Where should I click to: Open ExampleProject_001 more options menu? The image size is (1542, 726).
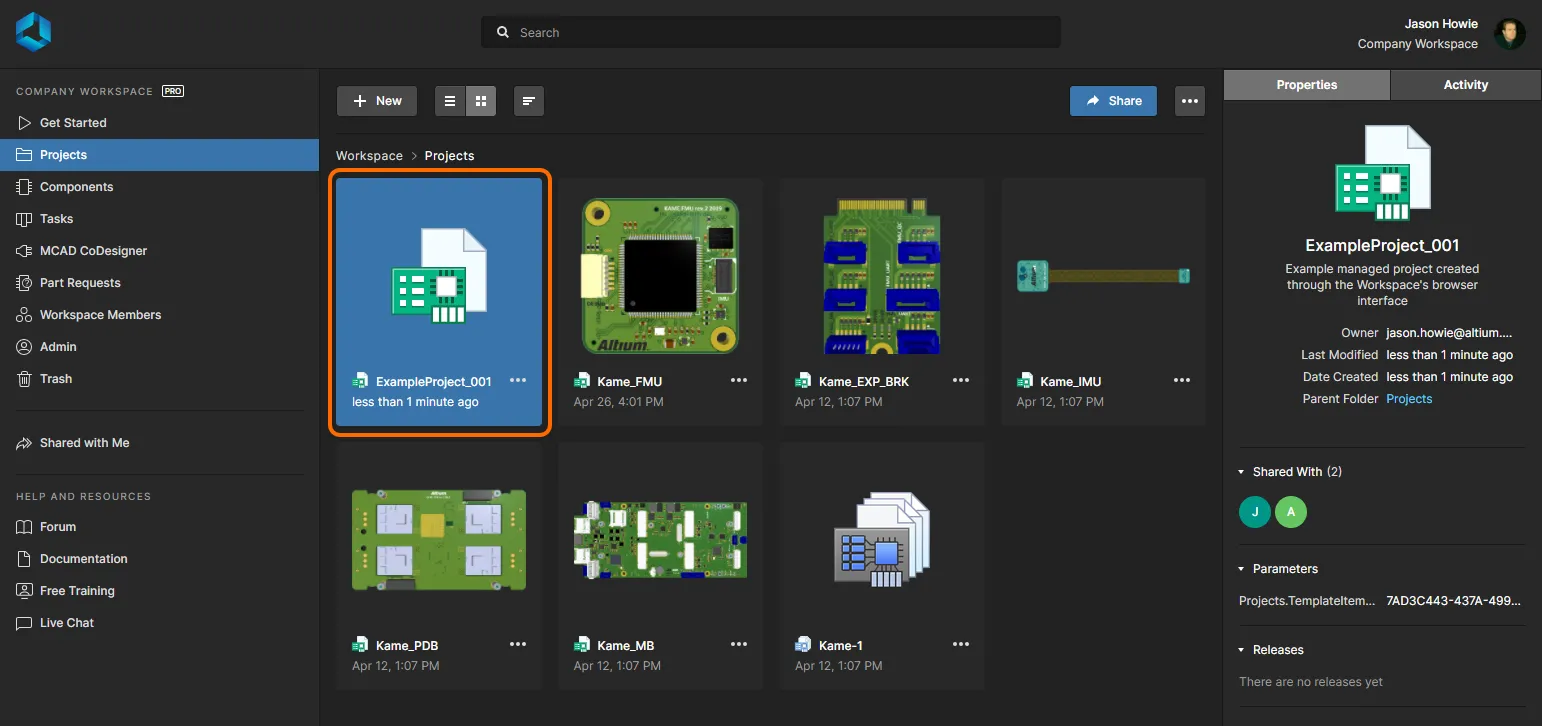(x=518, y=380)
